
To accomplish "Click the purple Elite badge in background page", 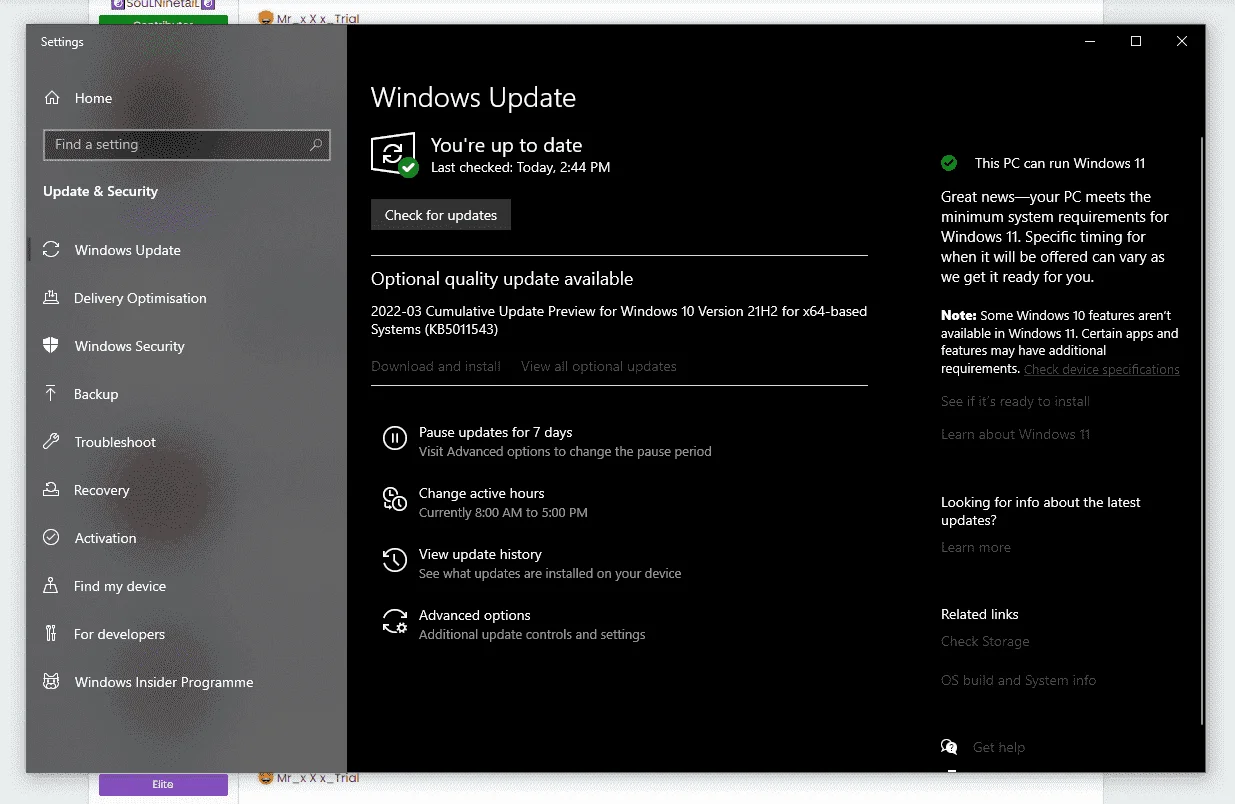I will click(163, 785).
